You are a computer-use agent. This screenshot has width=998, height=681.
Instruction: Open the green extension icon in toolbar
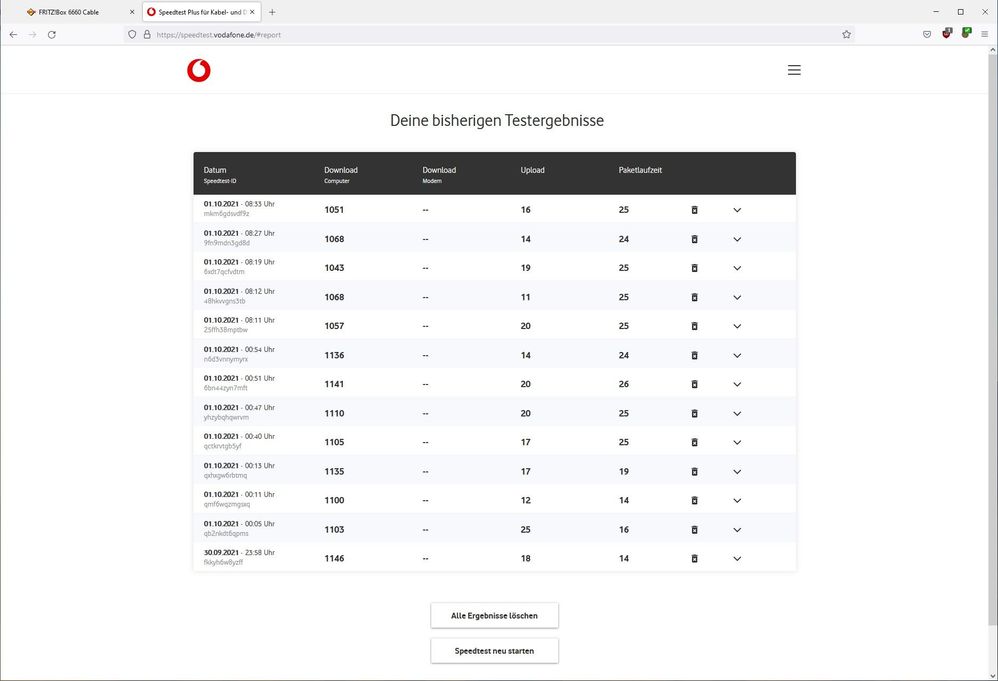[966, 33]
